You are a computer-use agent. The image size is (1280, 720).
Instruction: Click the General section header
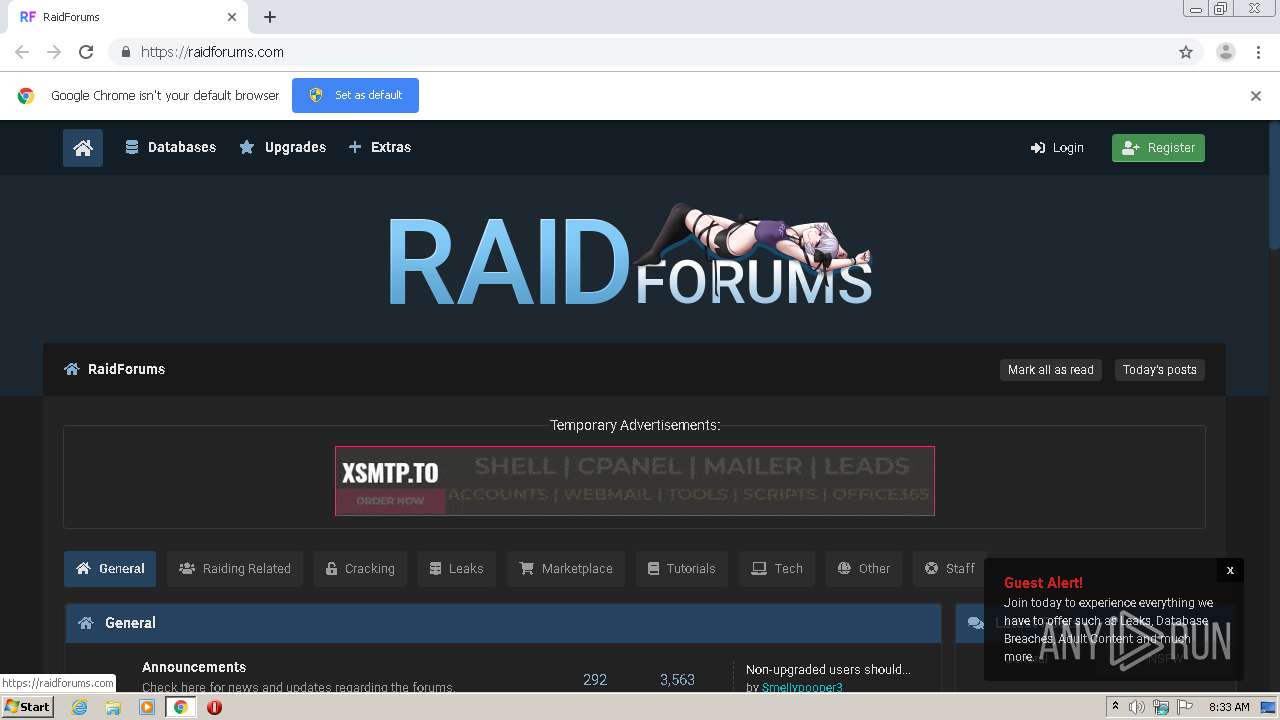(503, 623)
